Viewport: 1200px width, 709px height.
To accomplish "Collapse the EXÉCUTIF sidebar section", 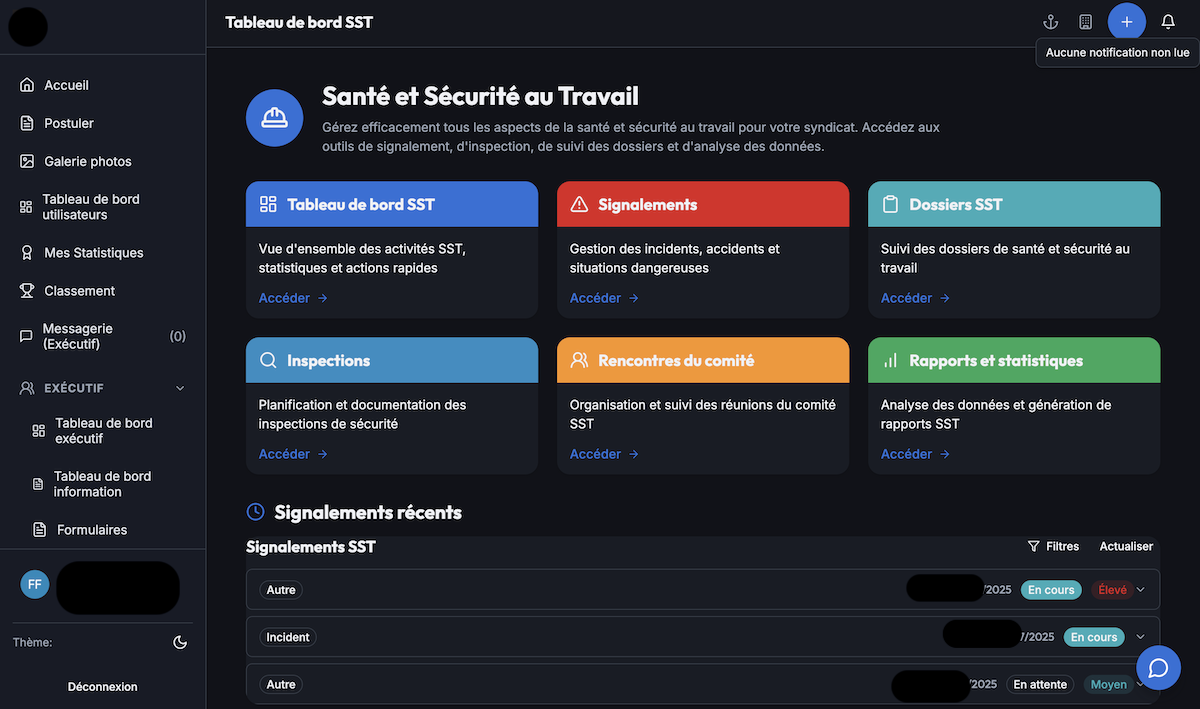I will coord(180,388).
